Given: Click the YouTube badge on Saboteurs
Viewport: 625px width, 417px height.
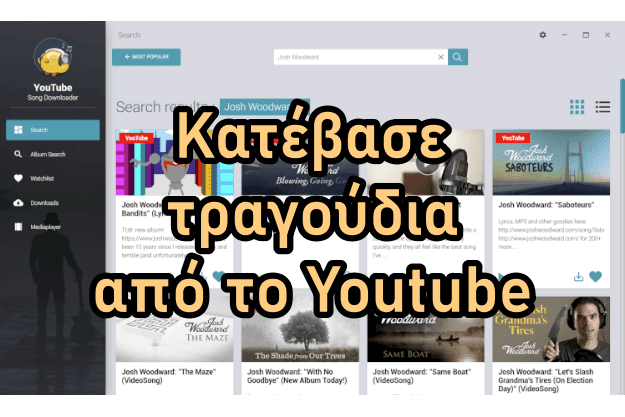Looking at the screenshot, I should click(513, 138).
